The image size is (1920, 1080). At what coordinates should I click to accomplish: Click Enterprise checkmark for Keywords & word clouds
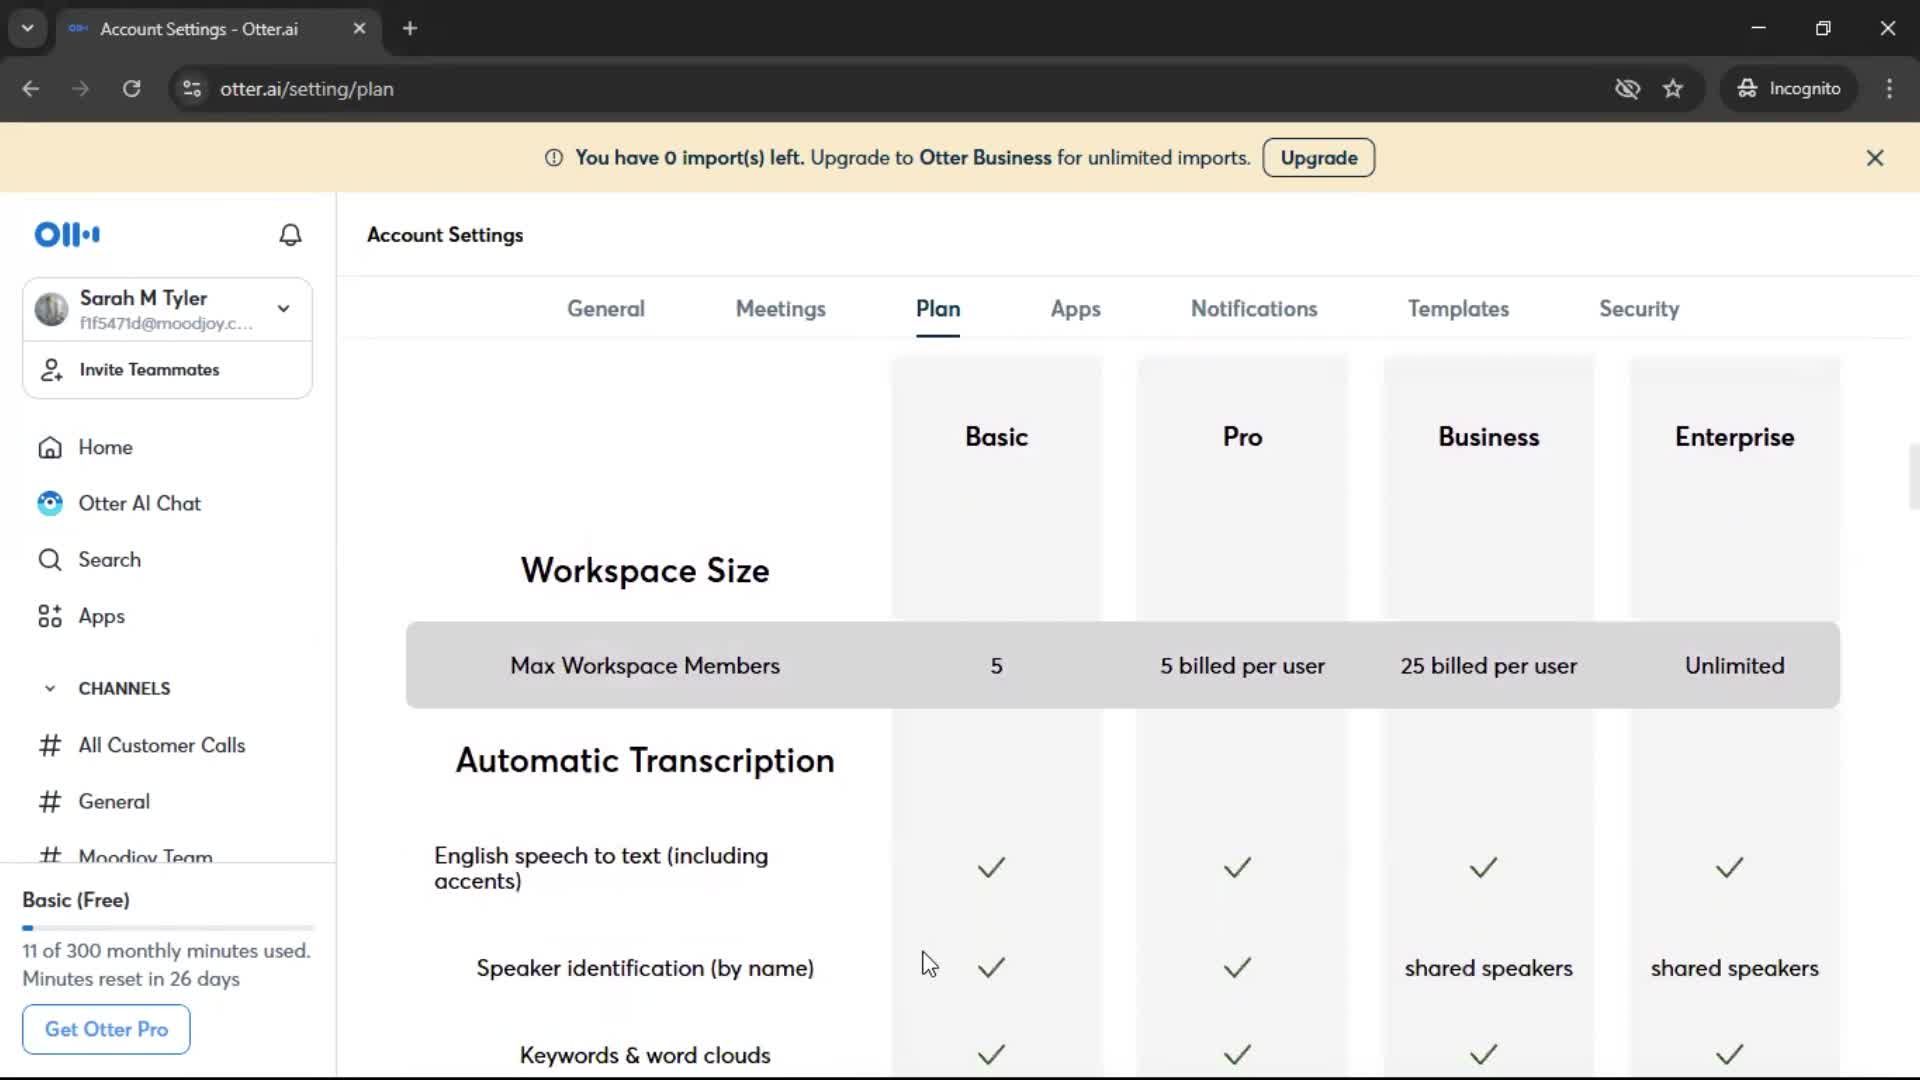[1729, 1055]
